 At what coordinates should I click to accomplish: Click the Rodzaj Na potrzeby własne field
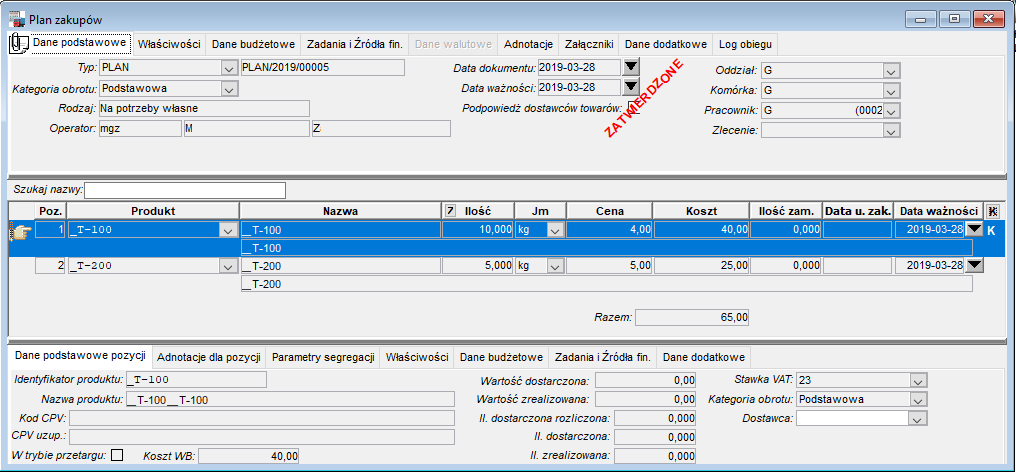[203, 108]
